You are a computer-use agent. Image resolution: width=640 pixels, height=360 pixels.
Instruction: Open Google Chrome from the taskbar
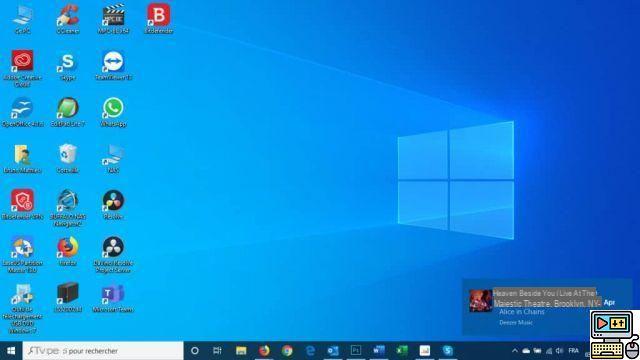(287, 351)
